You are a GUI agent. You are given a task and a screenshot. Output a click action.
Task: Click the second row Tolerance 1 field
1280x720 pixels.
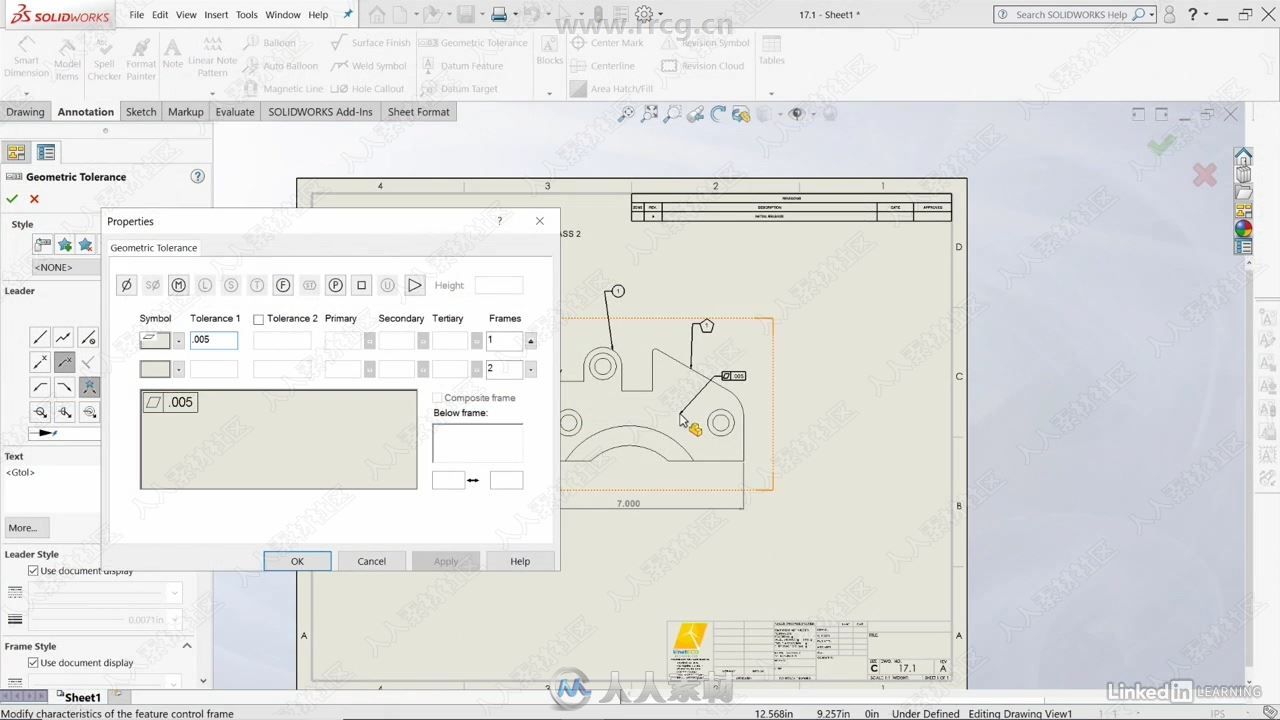[x=214, y=369]
